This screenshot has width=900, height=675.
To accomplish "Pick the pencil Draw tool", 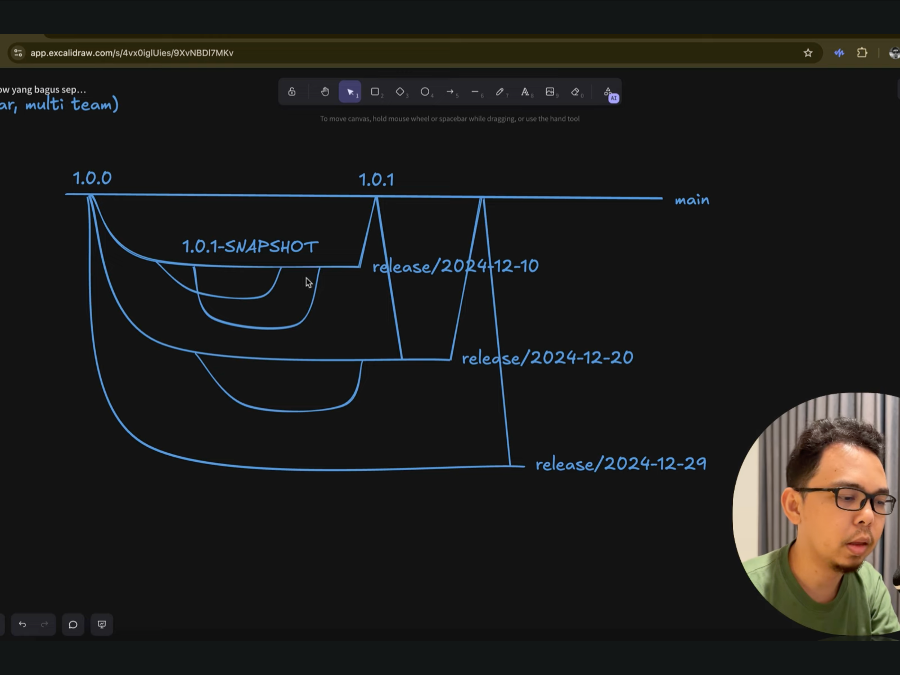I will tap(500, 92).
